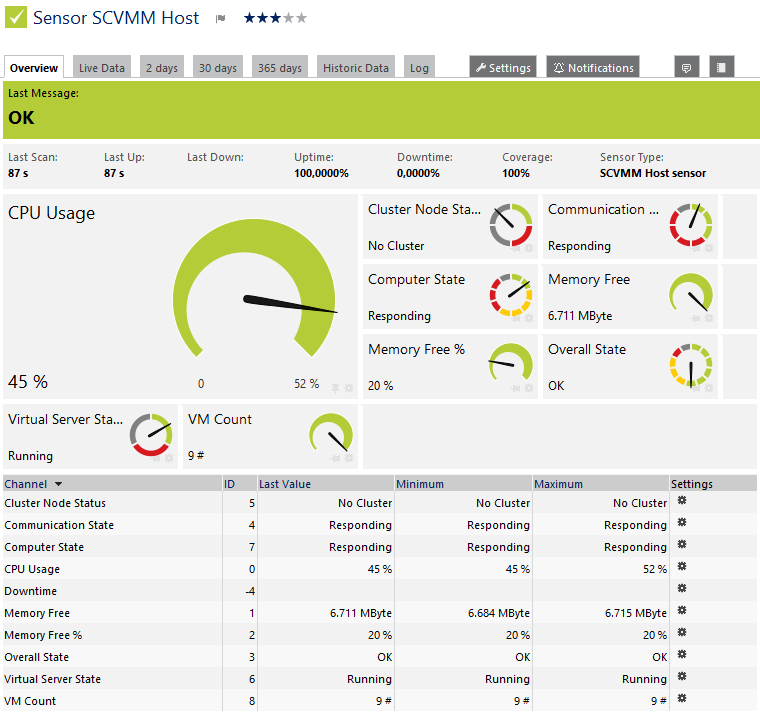Image resolution: width=760 pixels, height=714 pixels.
Task: Click the gear icon on Computer State gauge
Action: point(529,318)
